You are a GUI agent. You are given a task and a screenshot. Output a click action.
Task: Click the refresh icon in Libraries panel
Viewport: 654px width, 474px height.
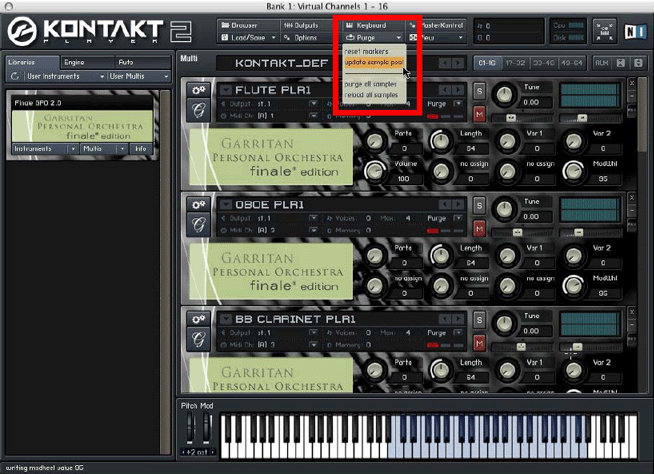coord(15,76)
